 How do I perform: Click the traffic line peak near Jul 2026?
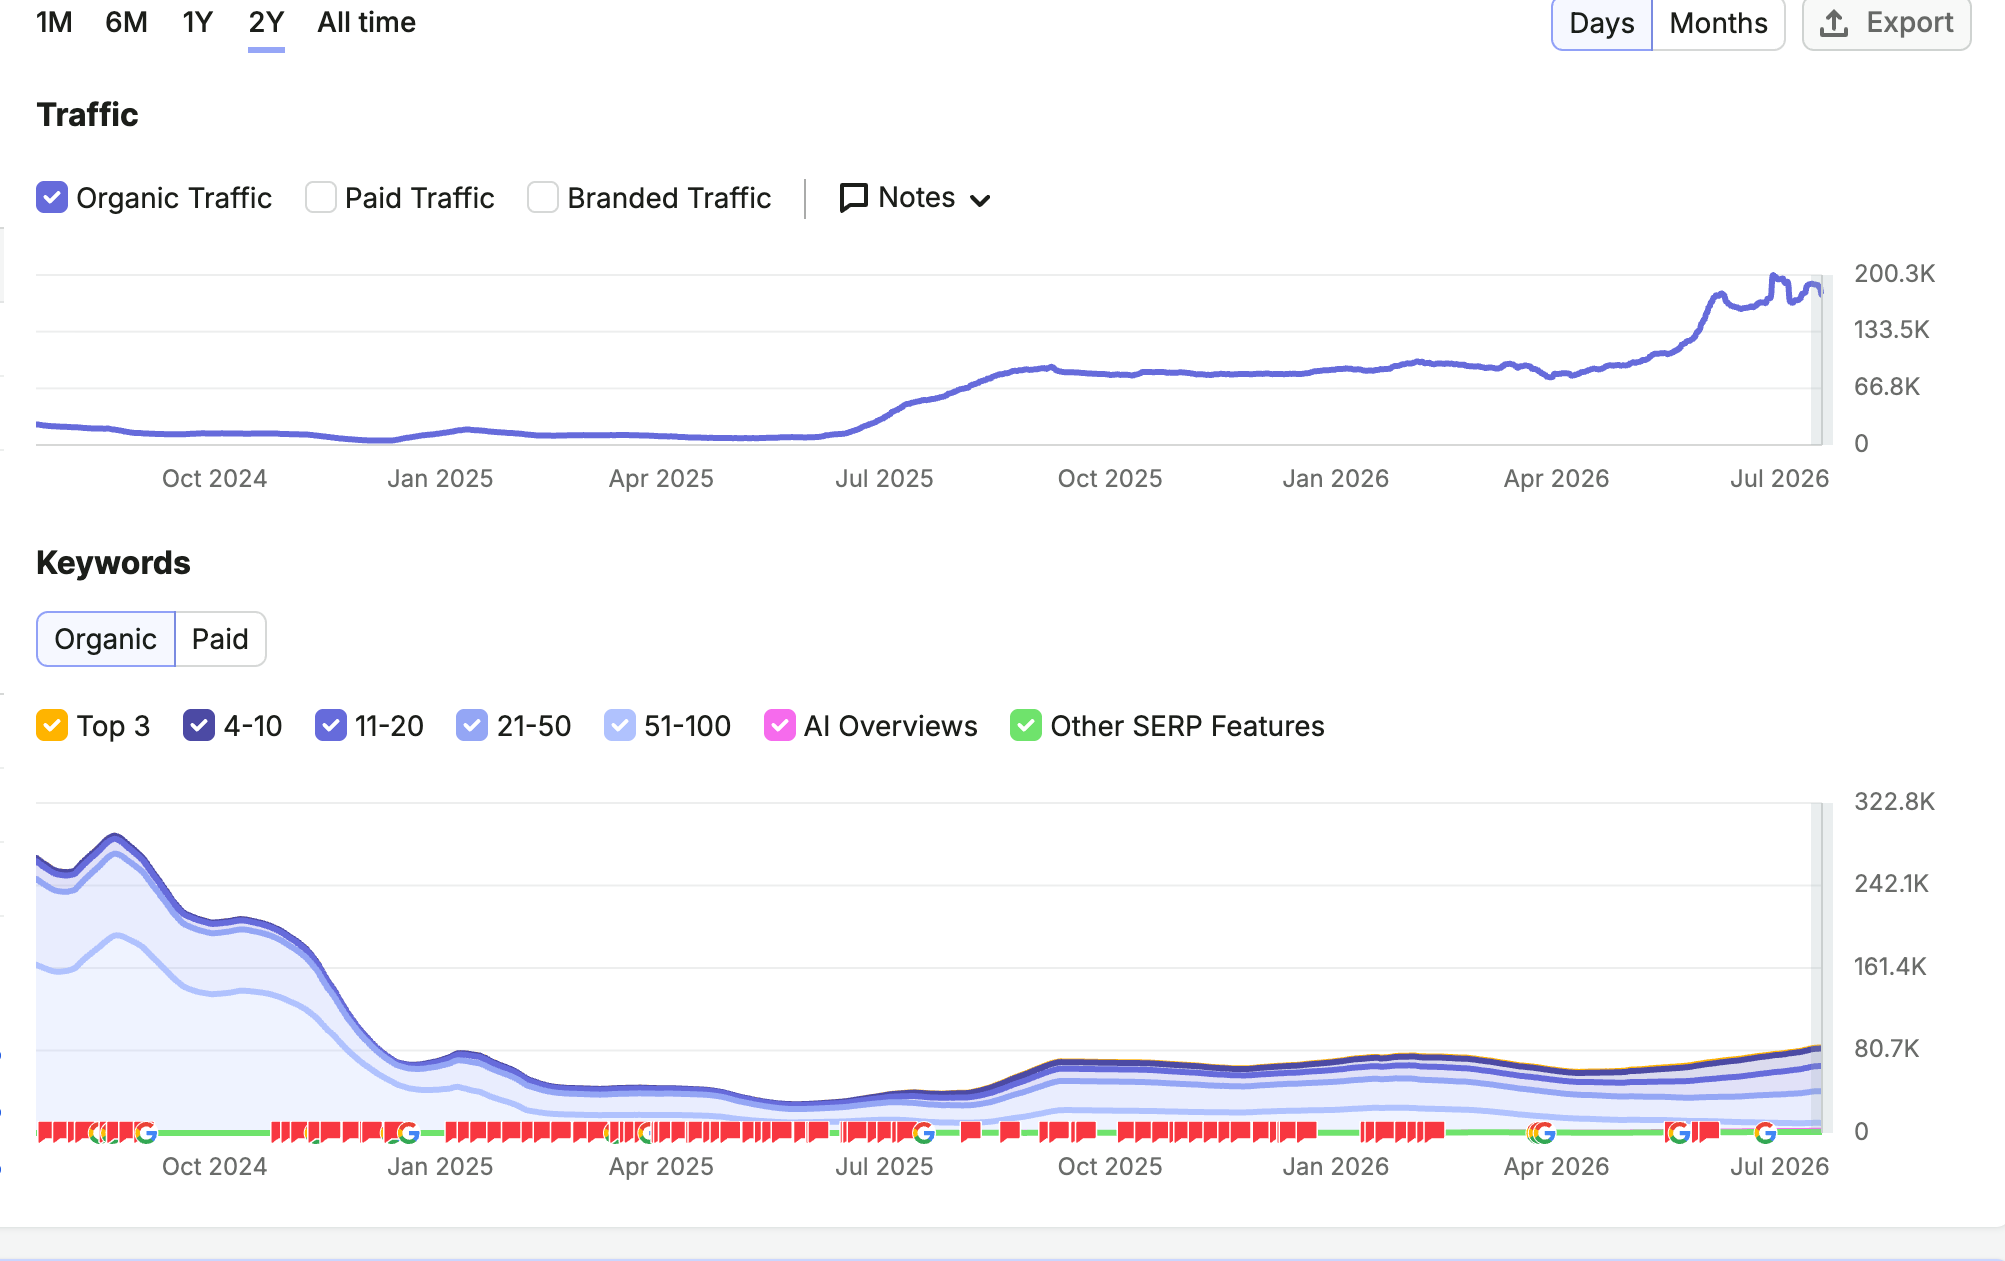point(1774,275)
